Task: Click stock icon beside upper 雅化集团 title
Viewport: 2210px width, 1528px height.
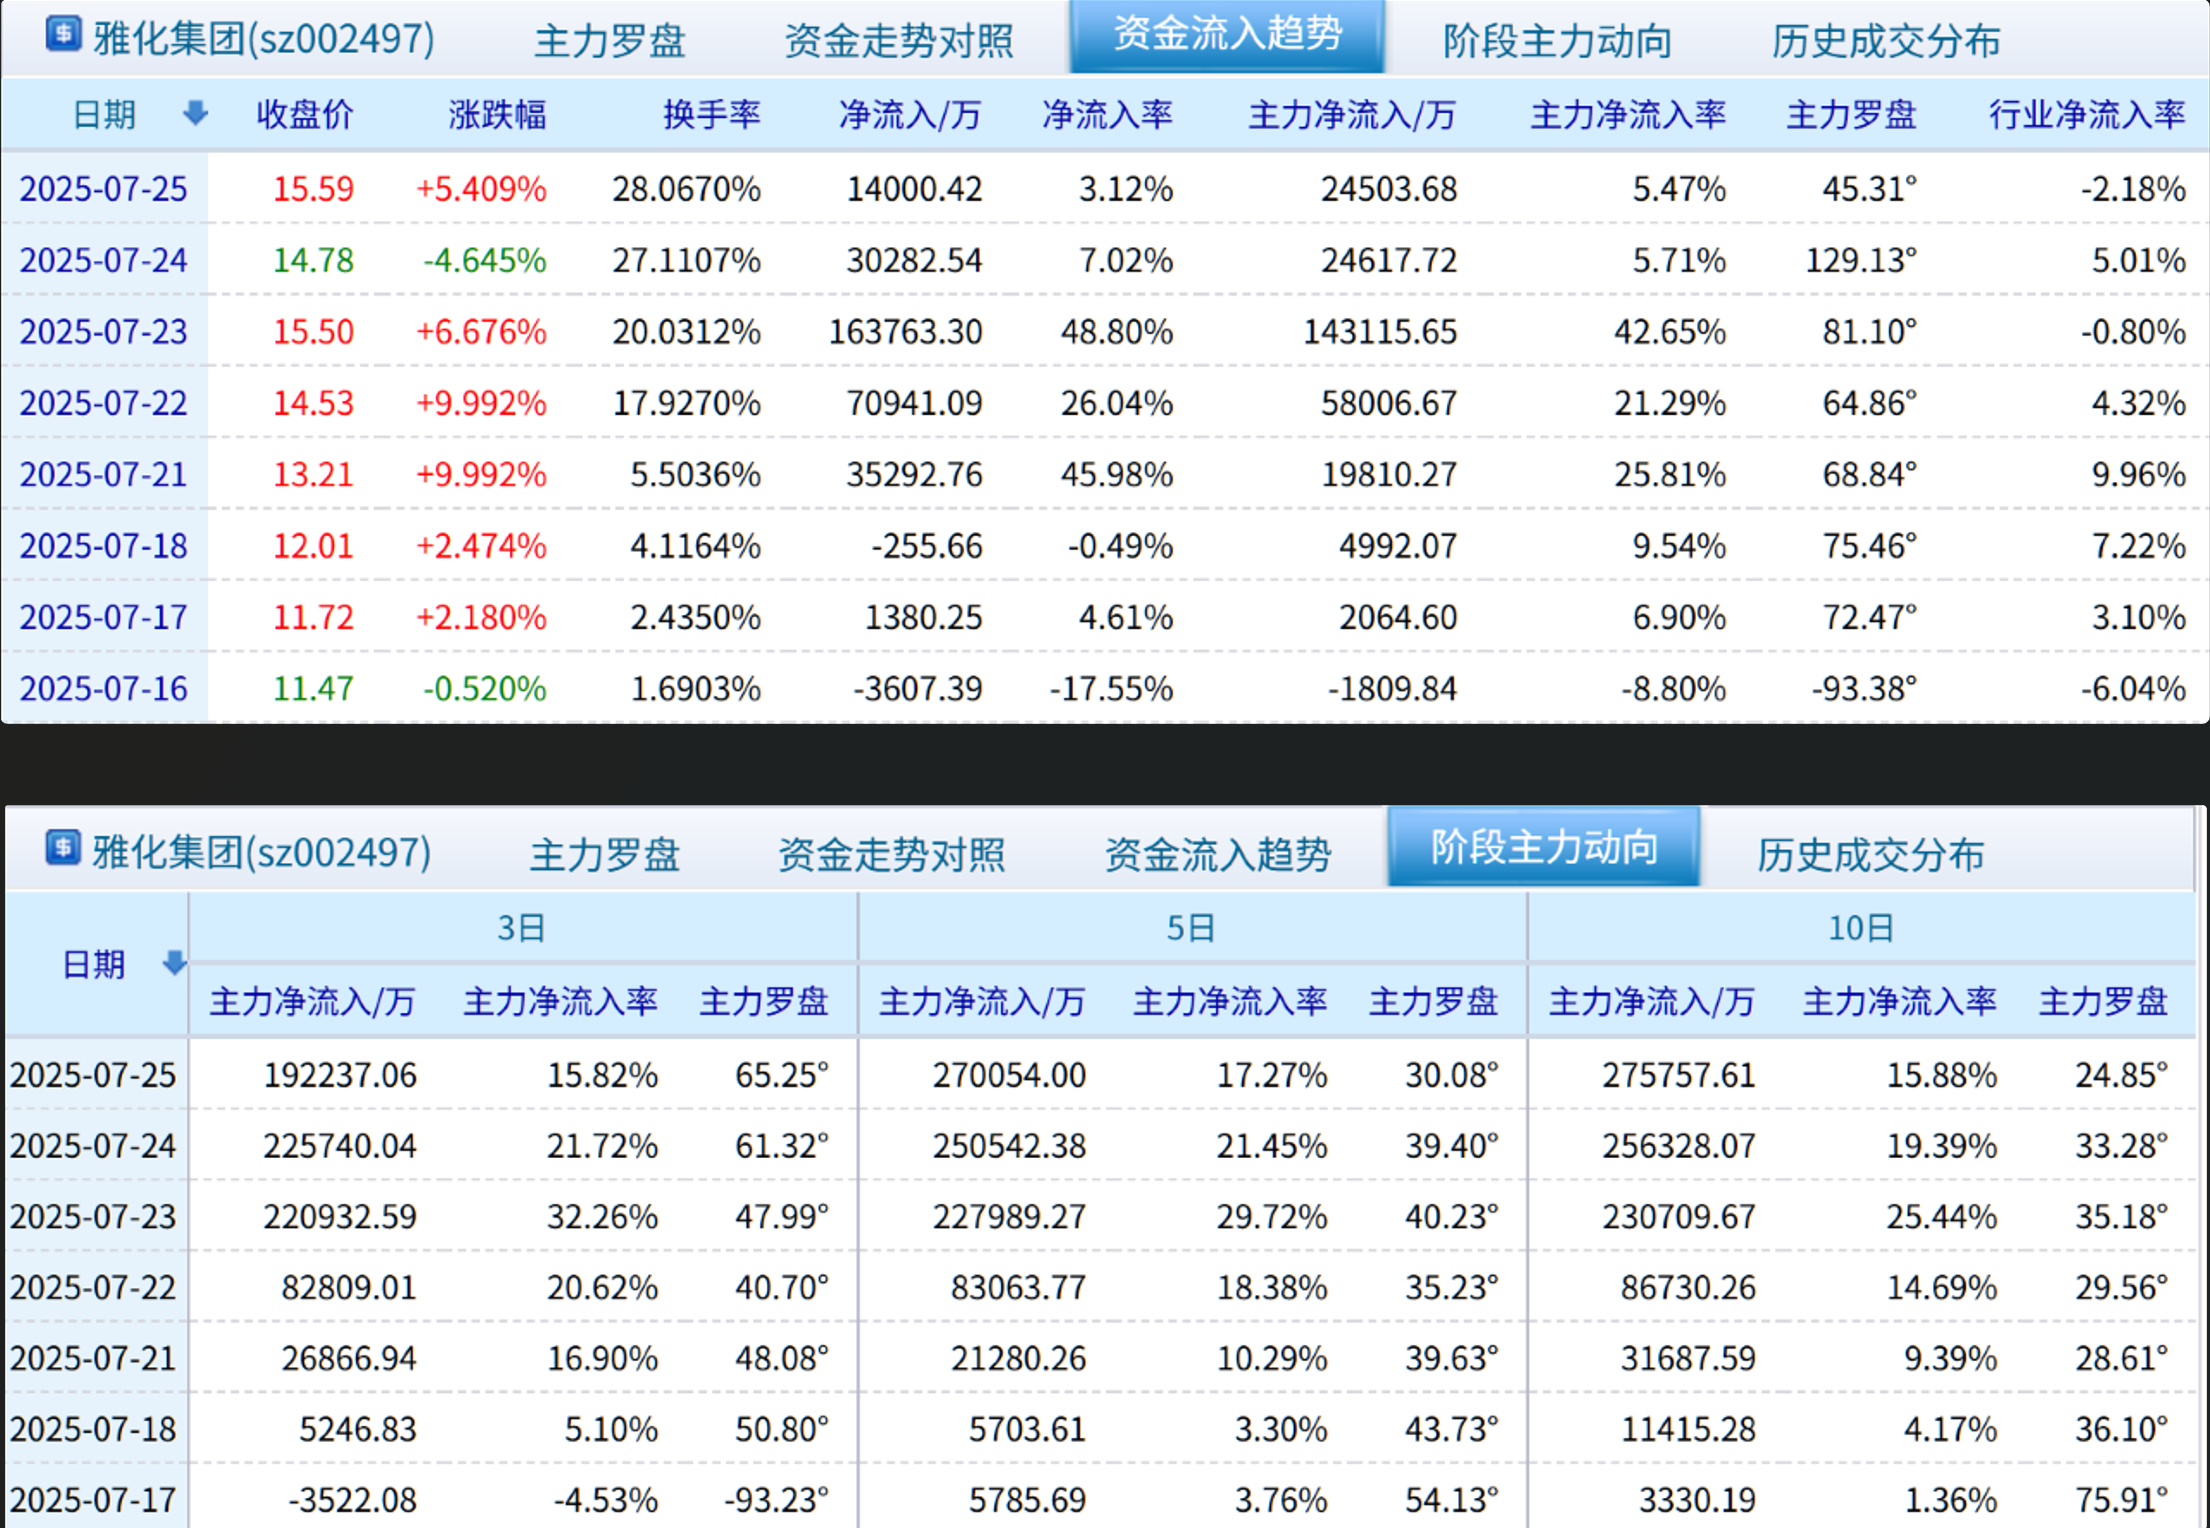Action: [63, 35]
